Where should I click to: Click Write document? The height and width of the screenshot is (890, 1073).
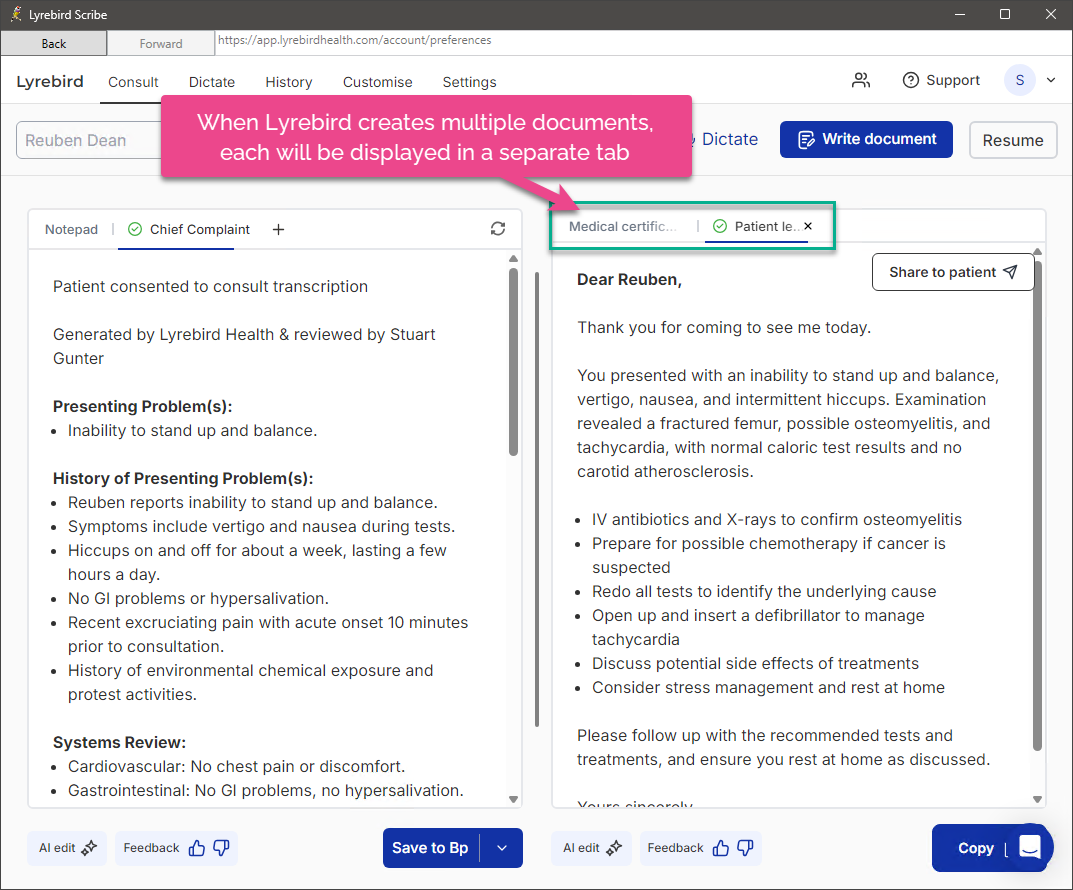point(866,140)
